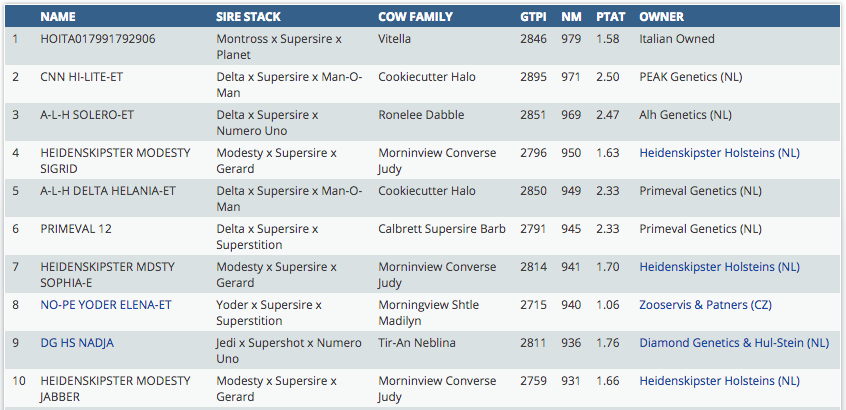Open Heidenskipster Holsteins link in Sophia-E row
The height and width of the screenshot is (410, 846).
tap(719, 267)
